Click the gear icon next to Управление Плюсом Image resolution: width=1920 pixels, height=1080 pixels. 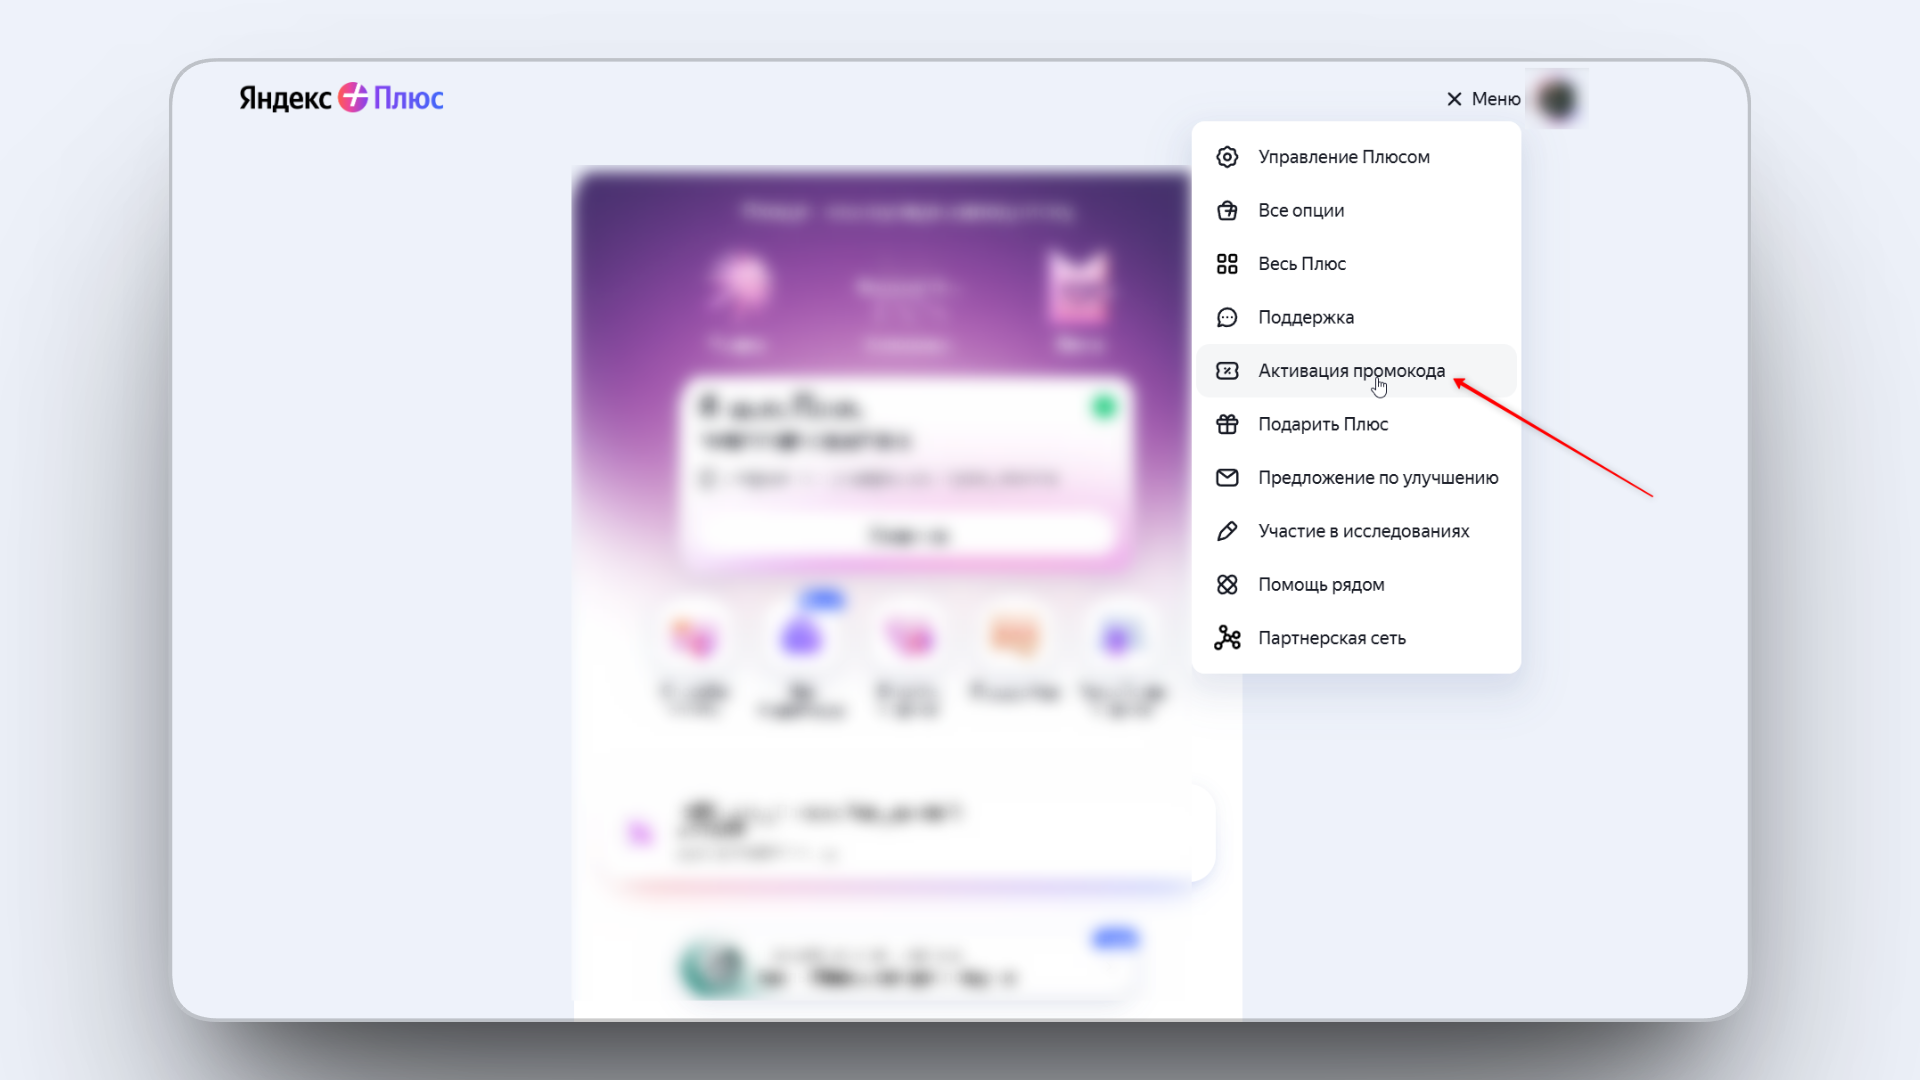(x=1227, y=157)
